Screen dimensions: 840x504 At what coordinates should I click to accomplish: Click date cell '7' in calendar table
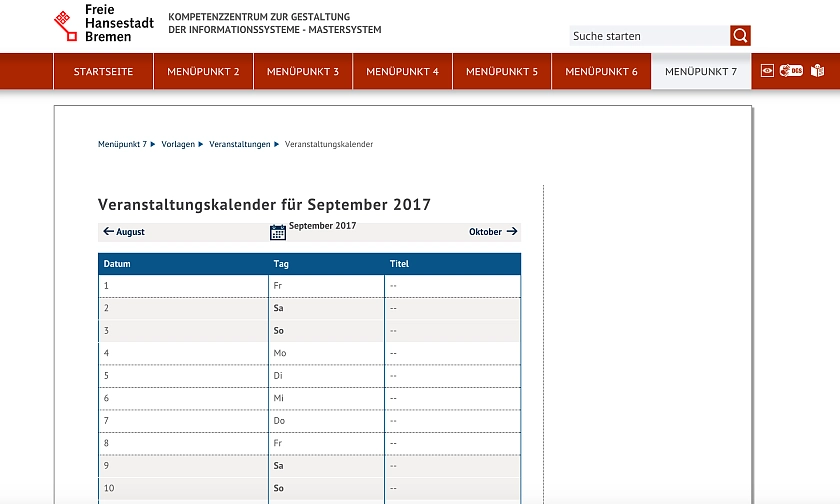click(183, 420)
